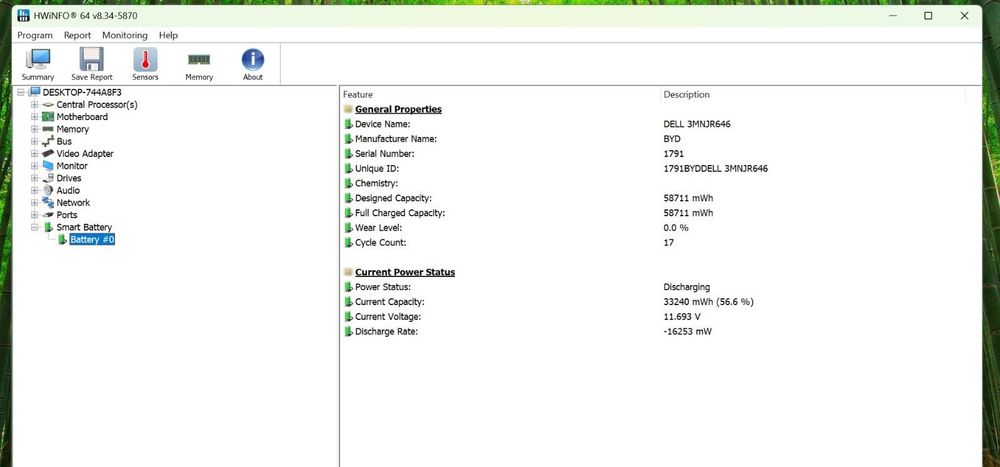The width and height of the screenshot is (1000, 467).
Task: Maximize the HWiNFO window
Action: tap(928, 15)
